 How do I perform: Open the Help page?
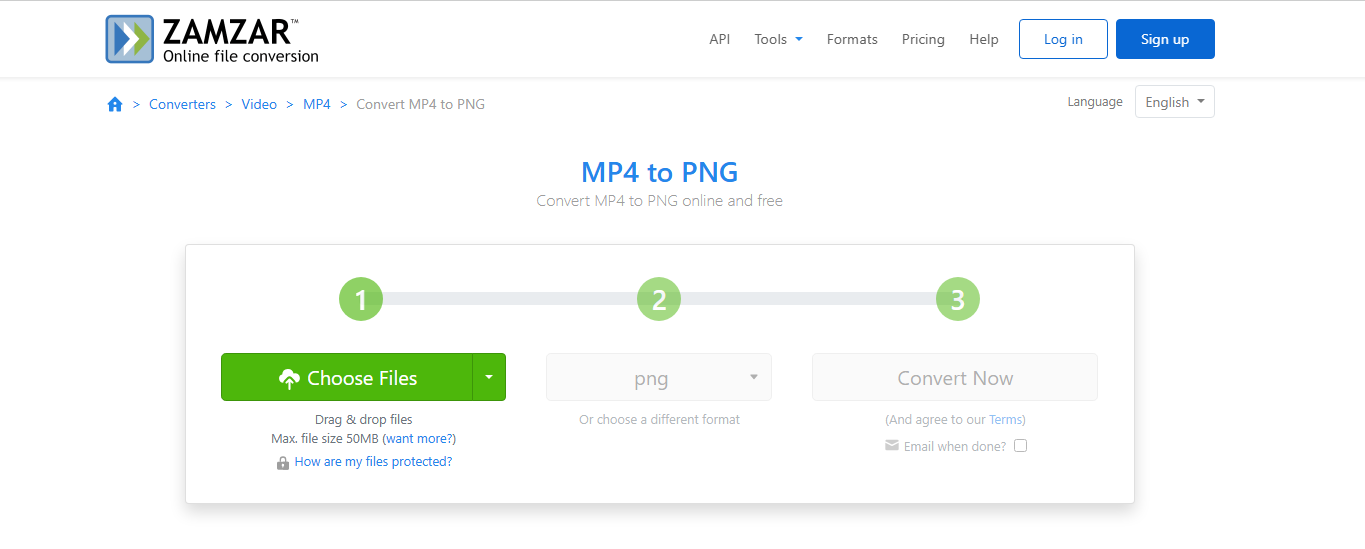(984, 39)
